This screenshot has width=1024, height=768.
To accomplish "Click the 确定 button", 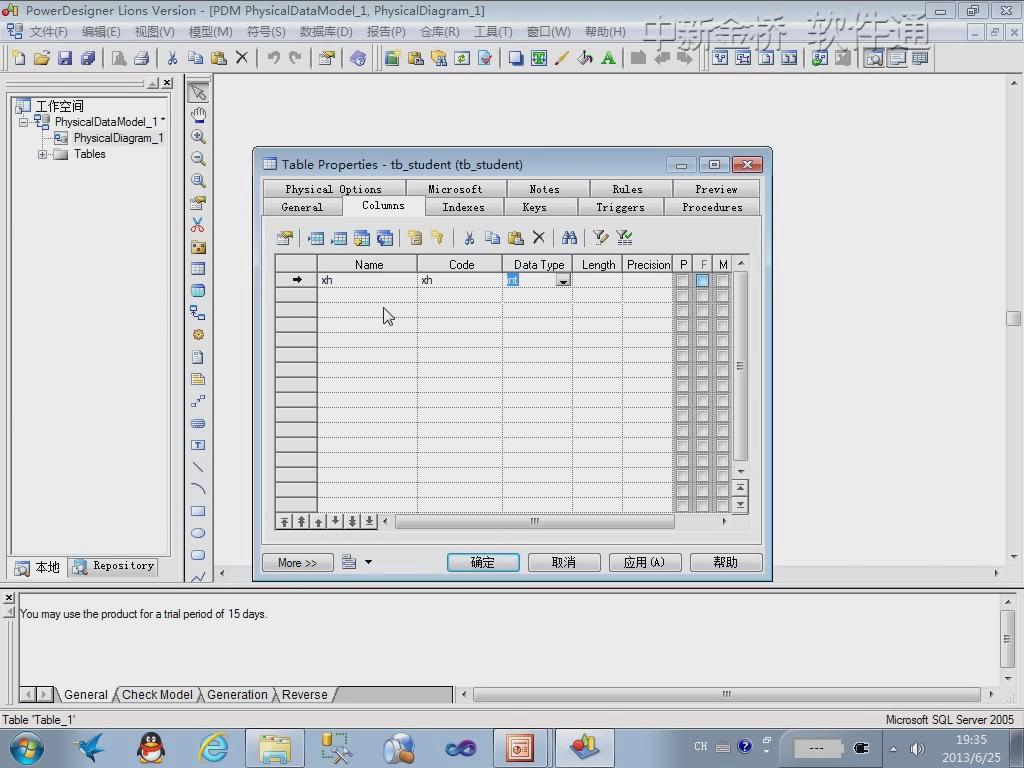I will (x=483, y=562).
